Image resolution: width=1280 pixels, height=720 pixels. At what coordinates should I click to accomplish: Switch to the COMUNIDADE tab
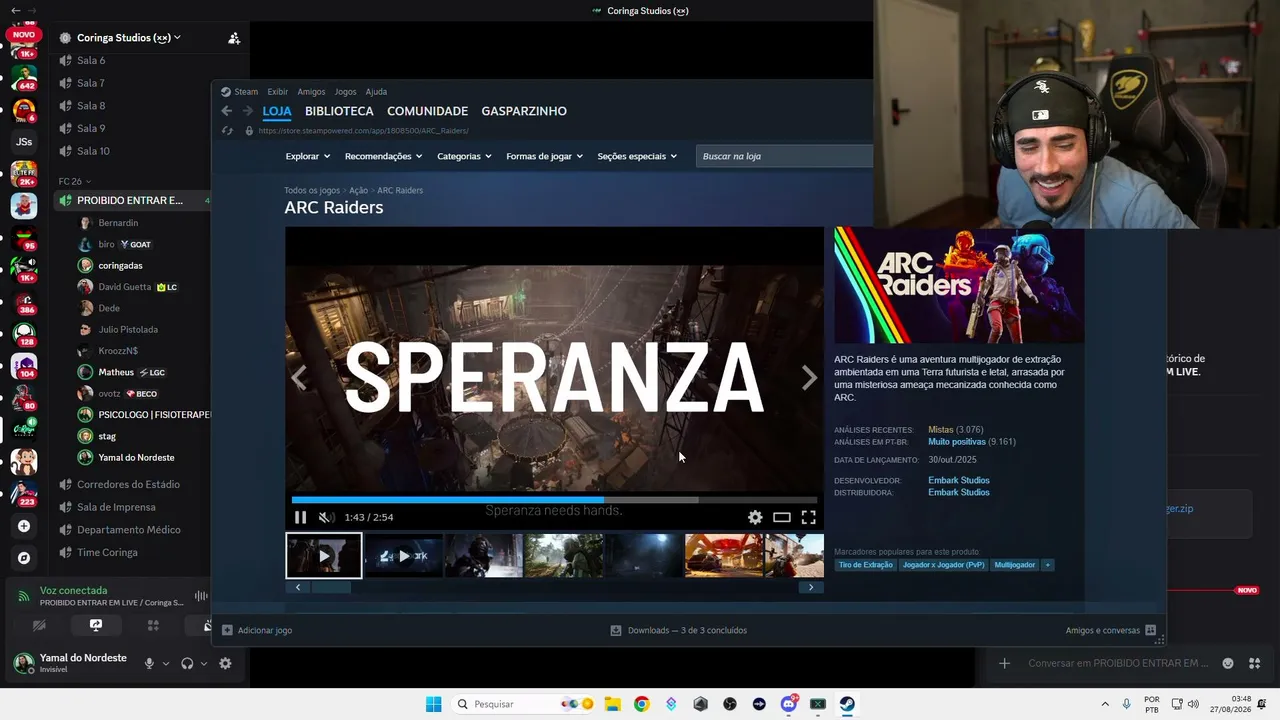(427, 111)
